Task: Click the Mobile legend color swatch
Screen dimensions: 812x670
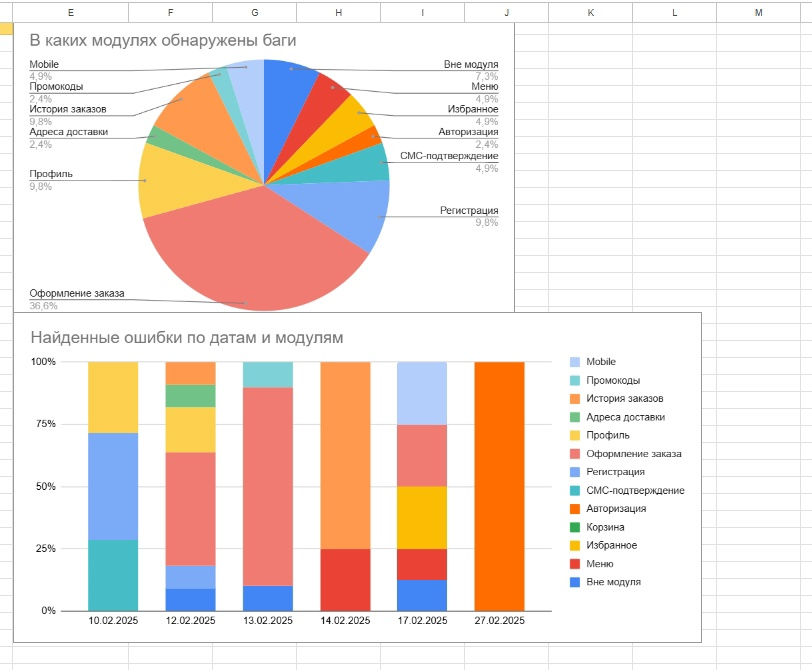Action: click(575, 362)
